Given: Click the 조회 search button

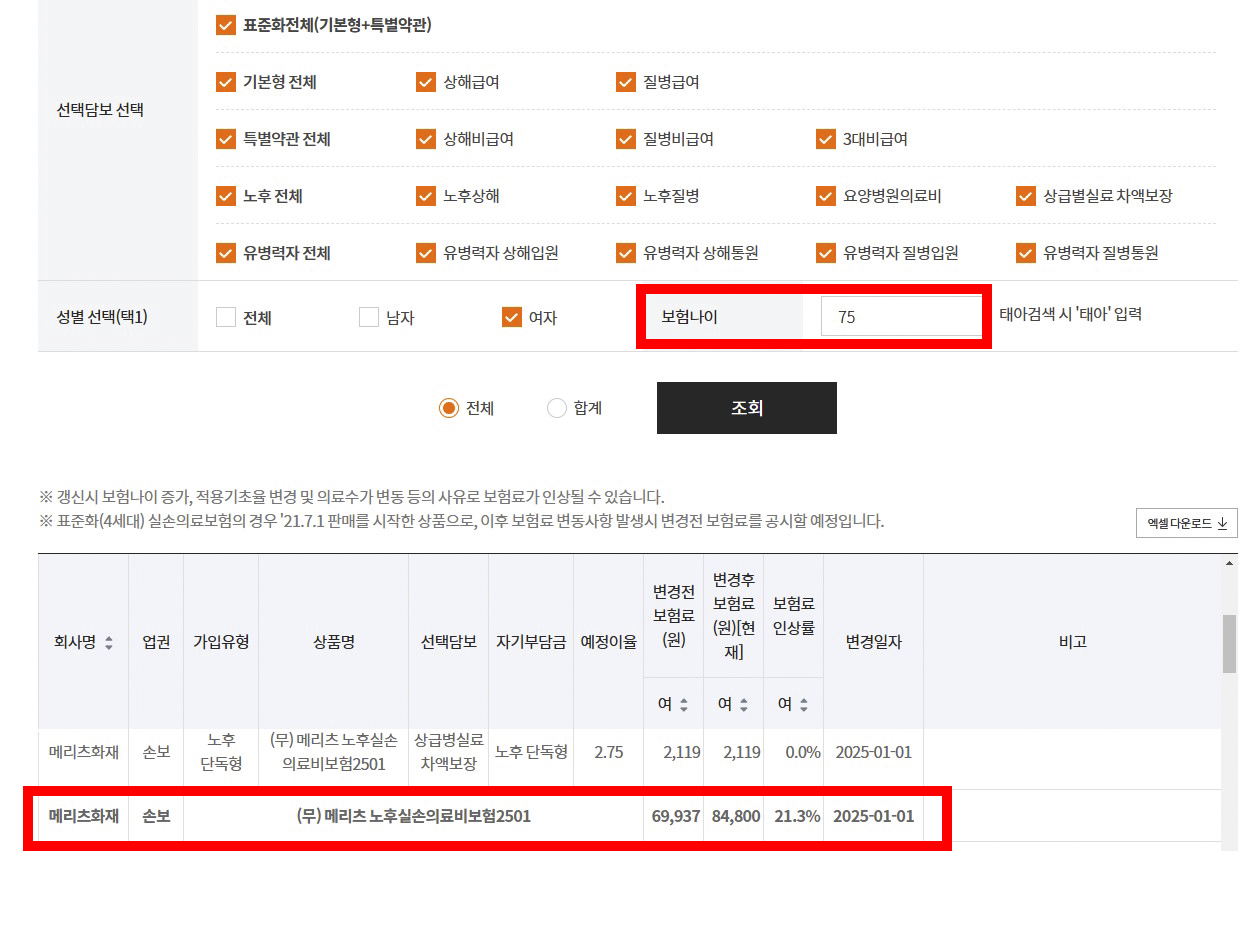Looking at the screenshot, I should [747, 408].
